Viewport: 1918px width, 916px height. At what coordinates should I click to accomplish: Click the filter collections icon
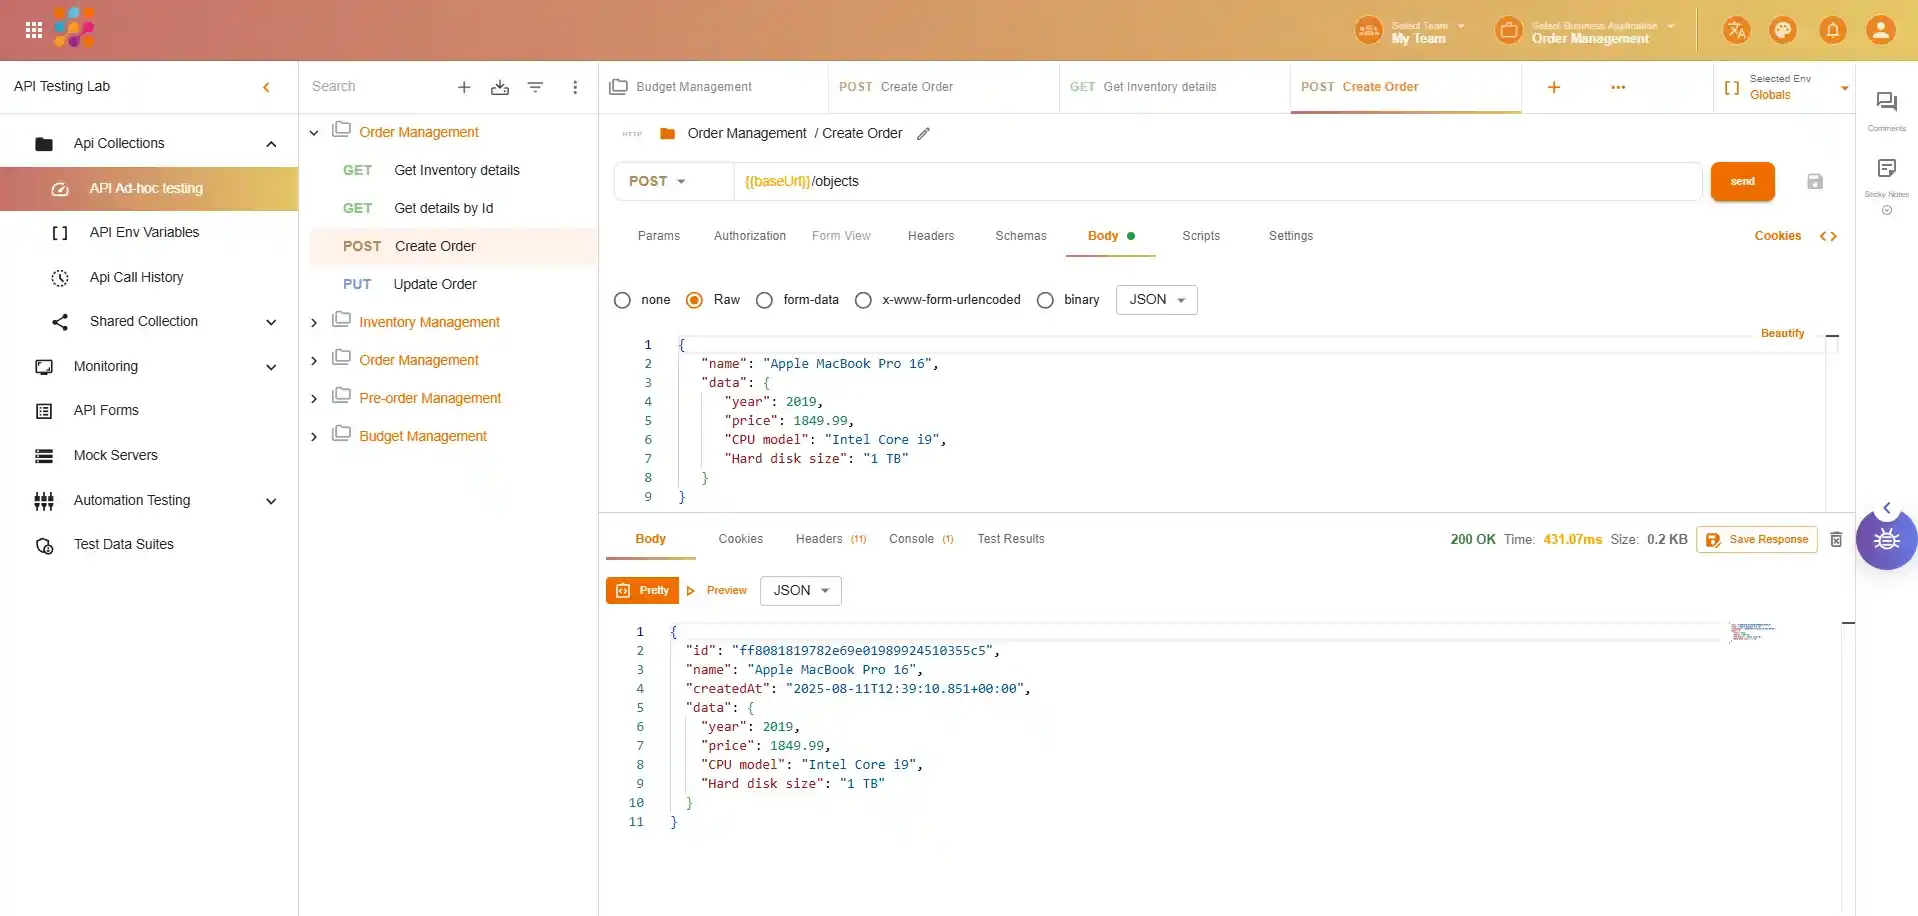(535, 88)
